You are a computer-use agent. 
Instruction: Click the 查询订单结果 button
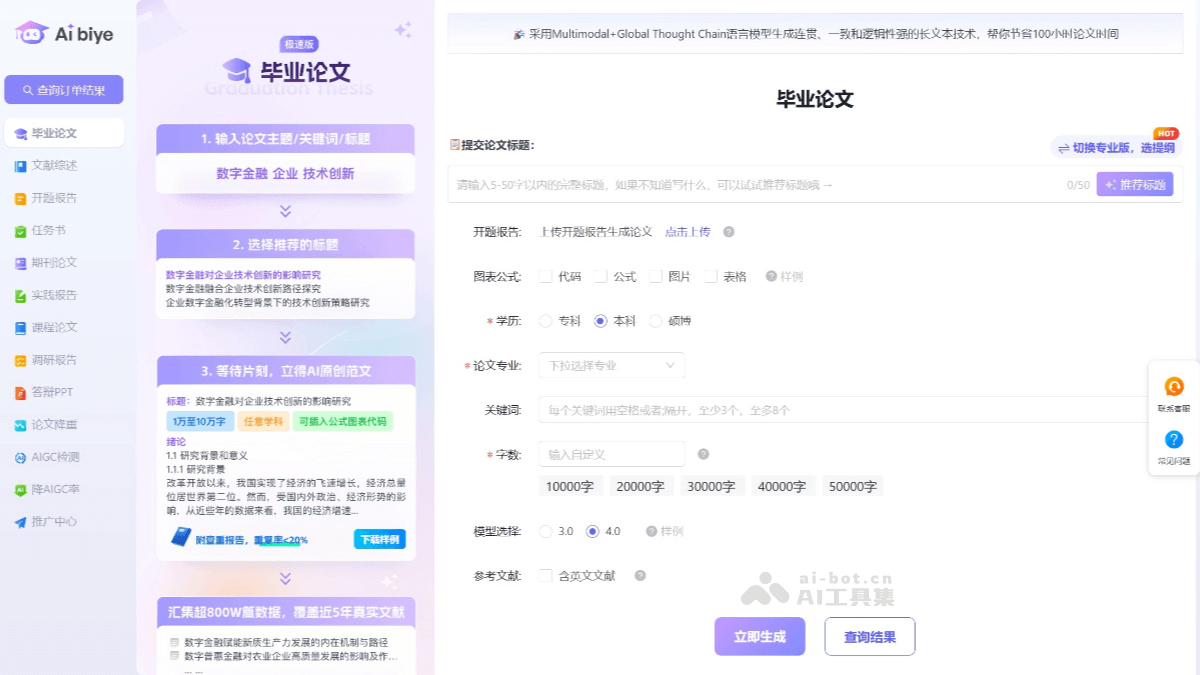(x=64, y=90)
